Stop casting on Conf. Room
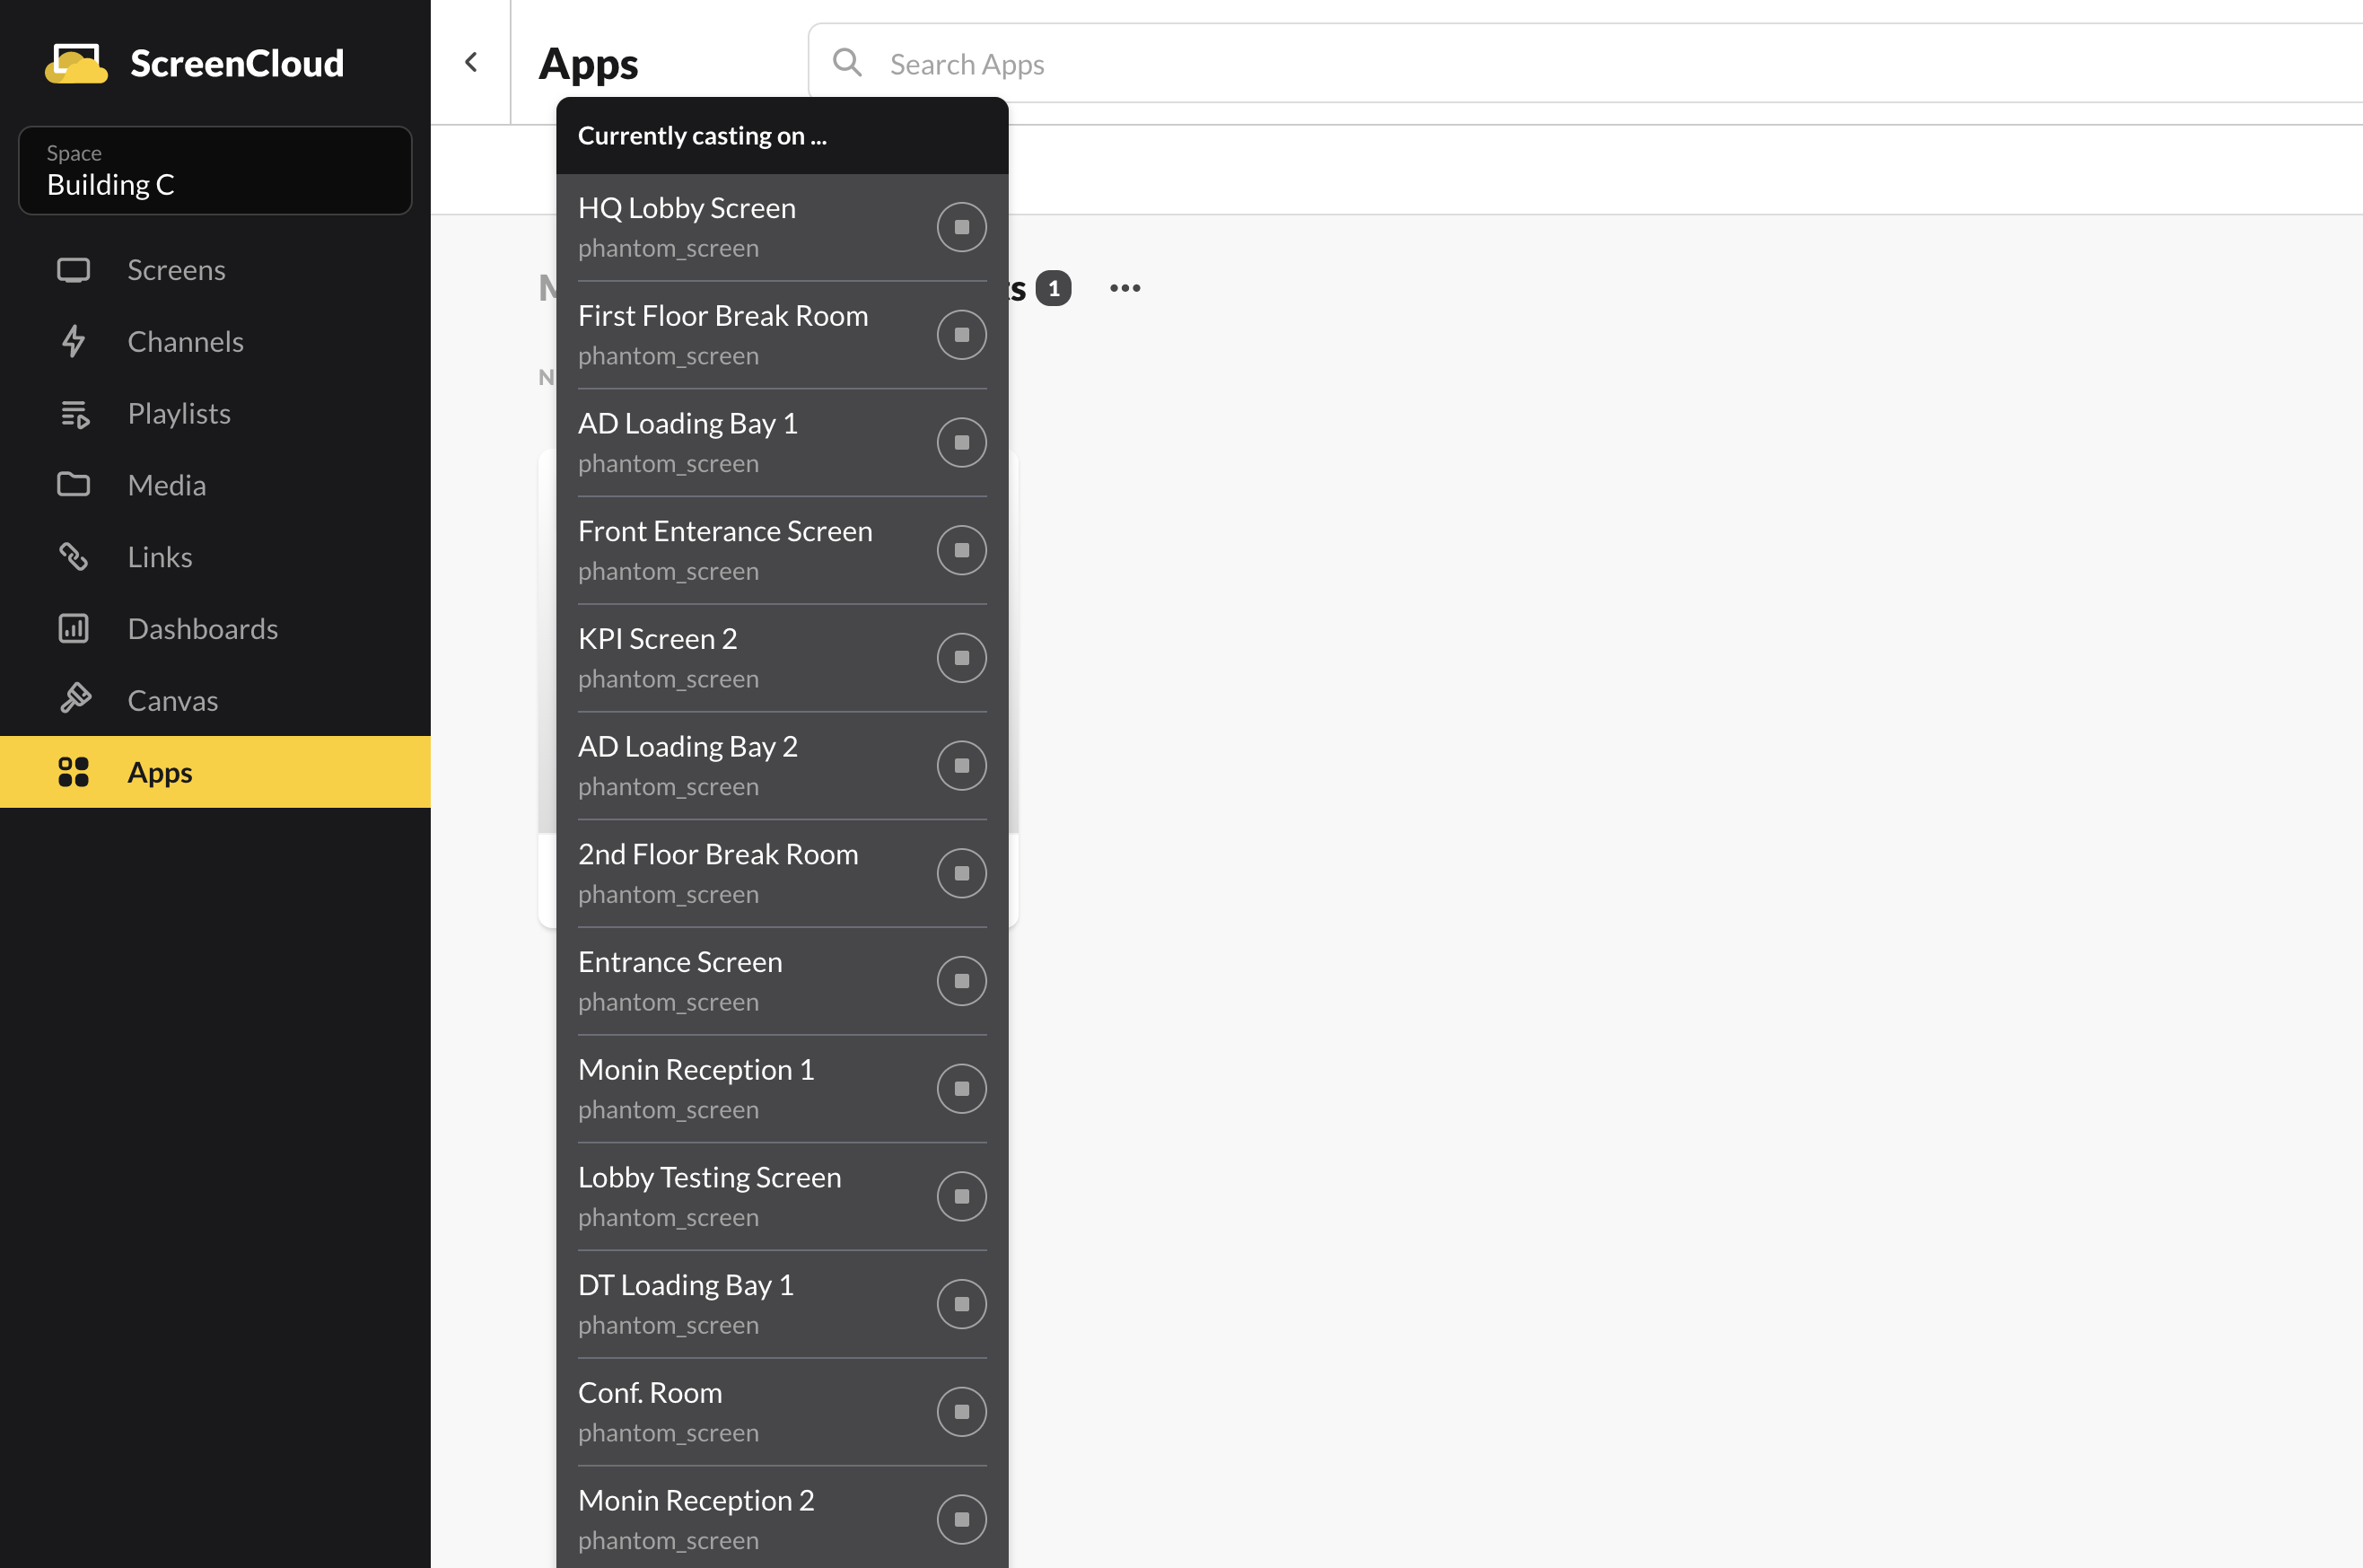This screenshot has width=2363, height=1568. [961, 1412]
